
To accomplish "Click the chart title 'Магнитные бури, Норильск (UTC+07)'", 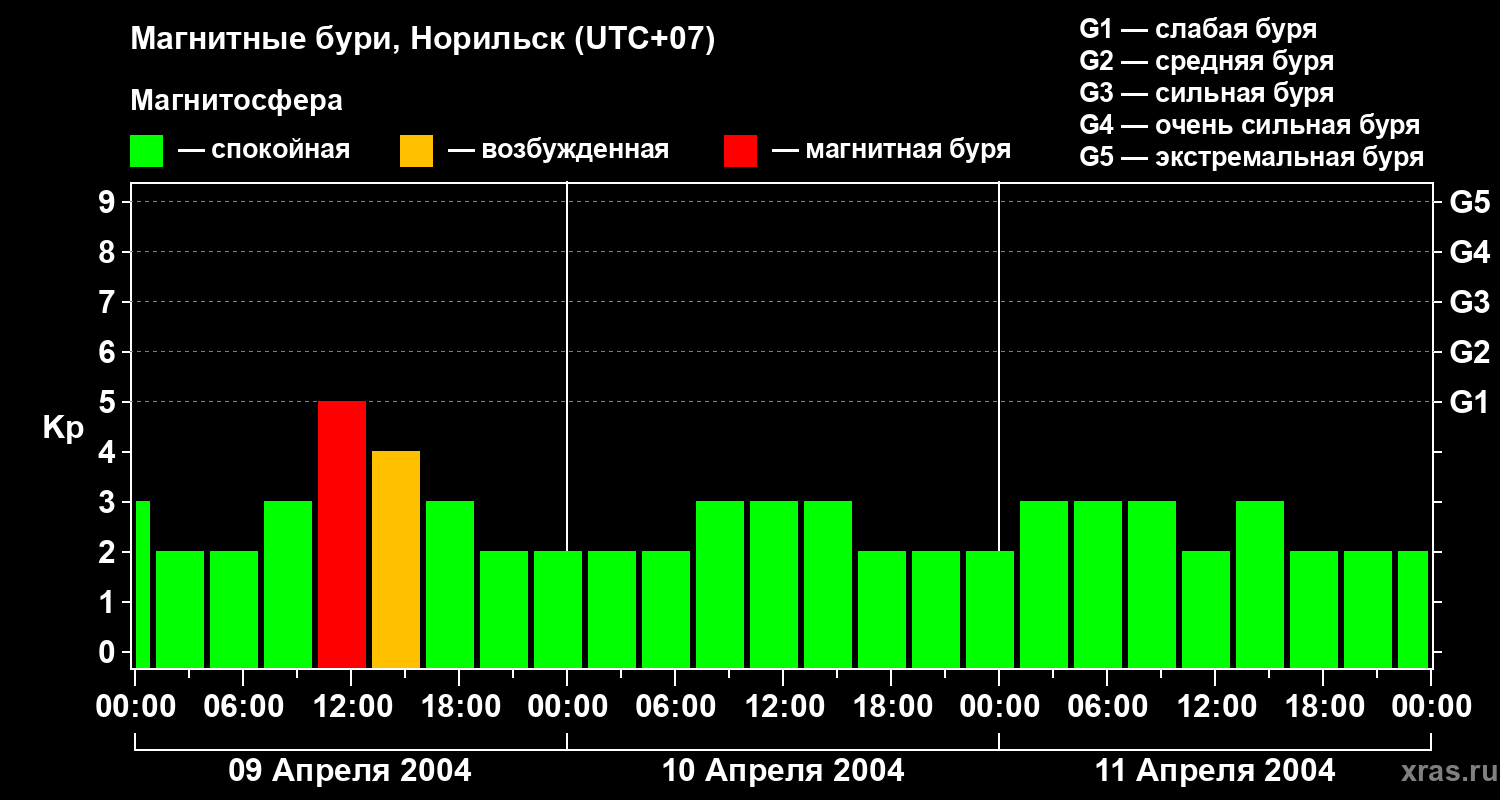I will (x=423, y=41).
